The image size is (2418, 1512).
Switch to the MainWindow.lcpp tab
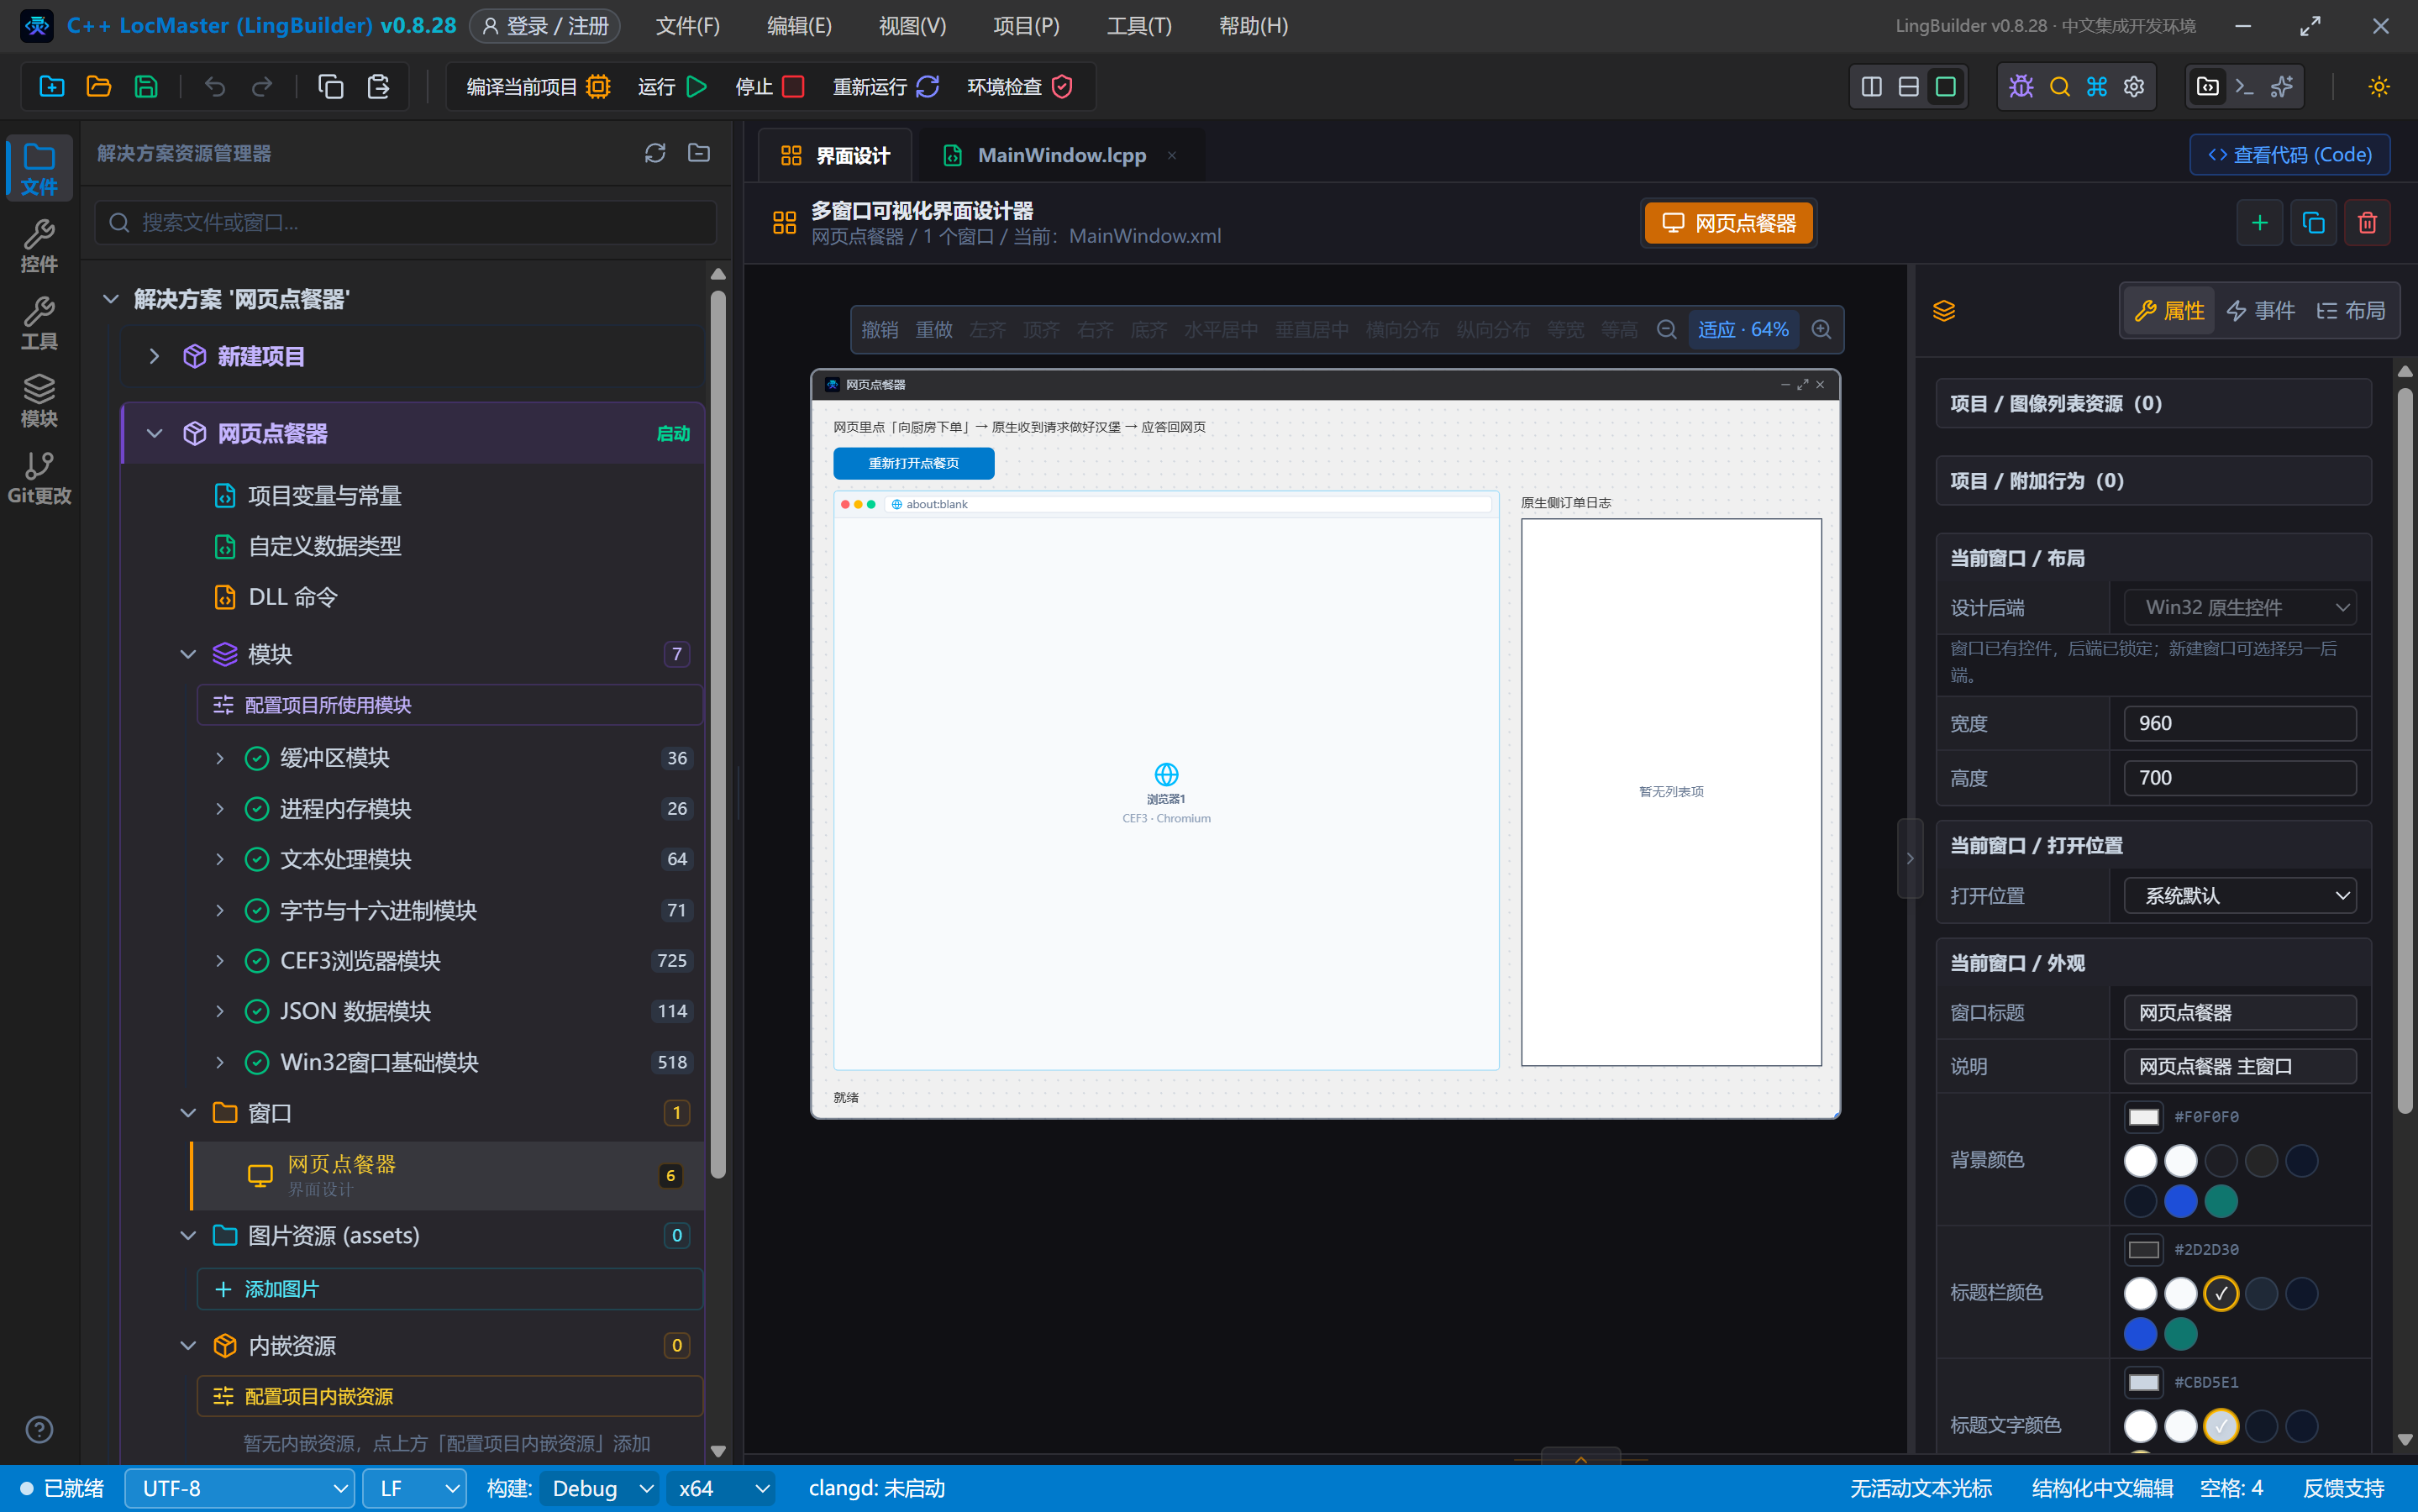(1060, 155)
